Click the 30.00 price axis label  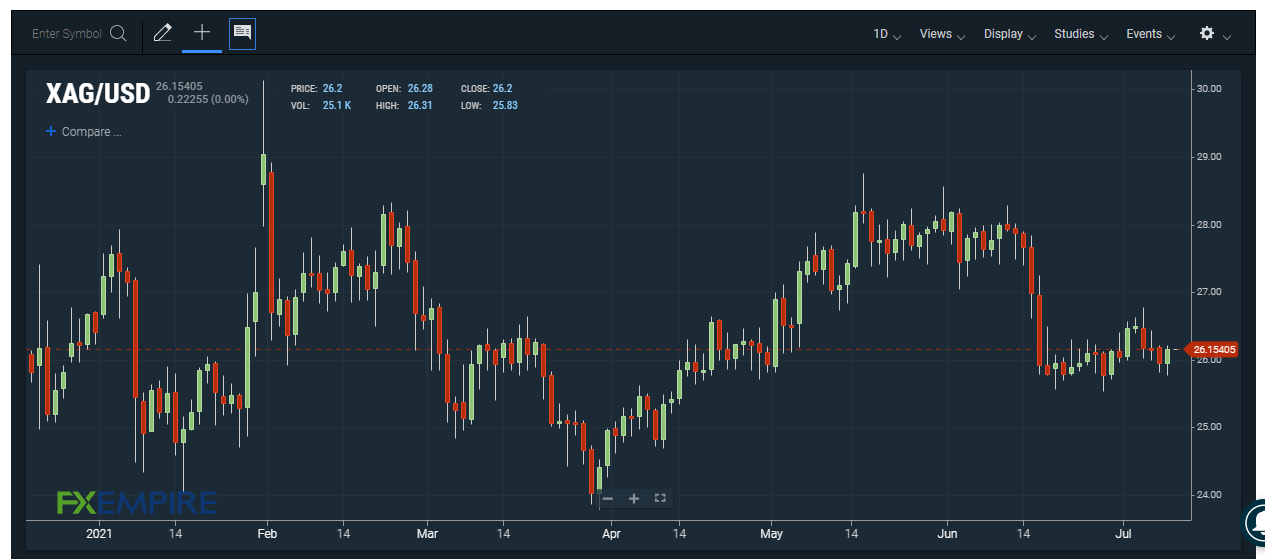pyautogui.click(x=1208, y=89)
